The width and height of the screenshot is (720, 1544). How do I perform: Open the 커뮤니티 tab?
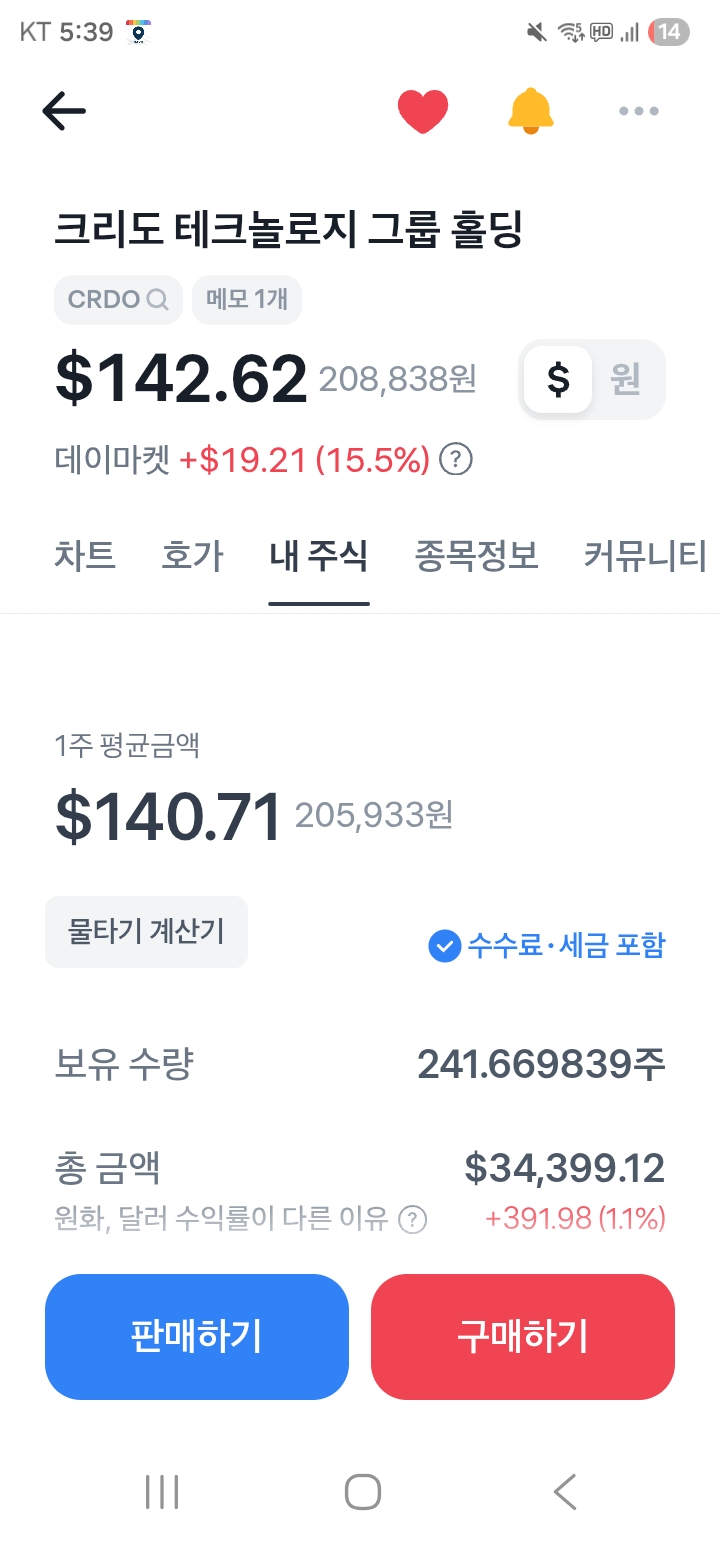(644, 556)
